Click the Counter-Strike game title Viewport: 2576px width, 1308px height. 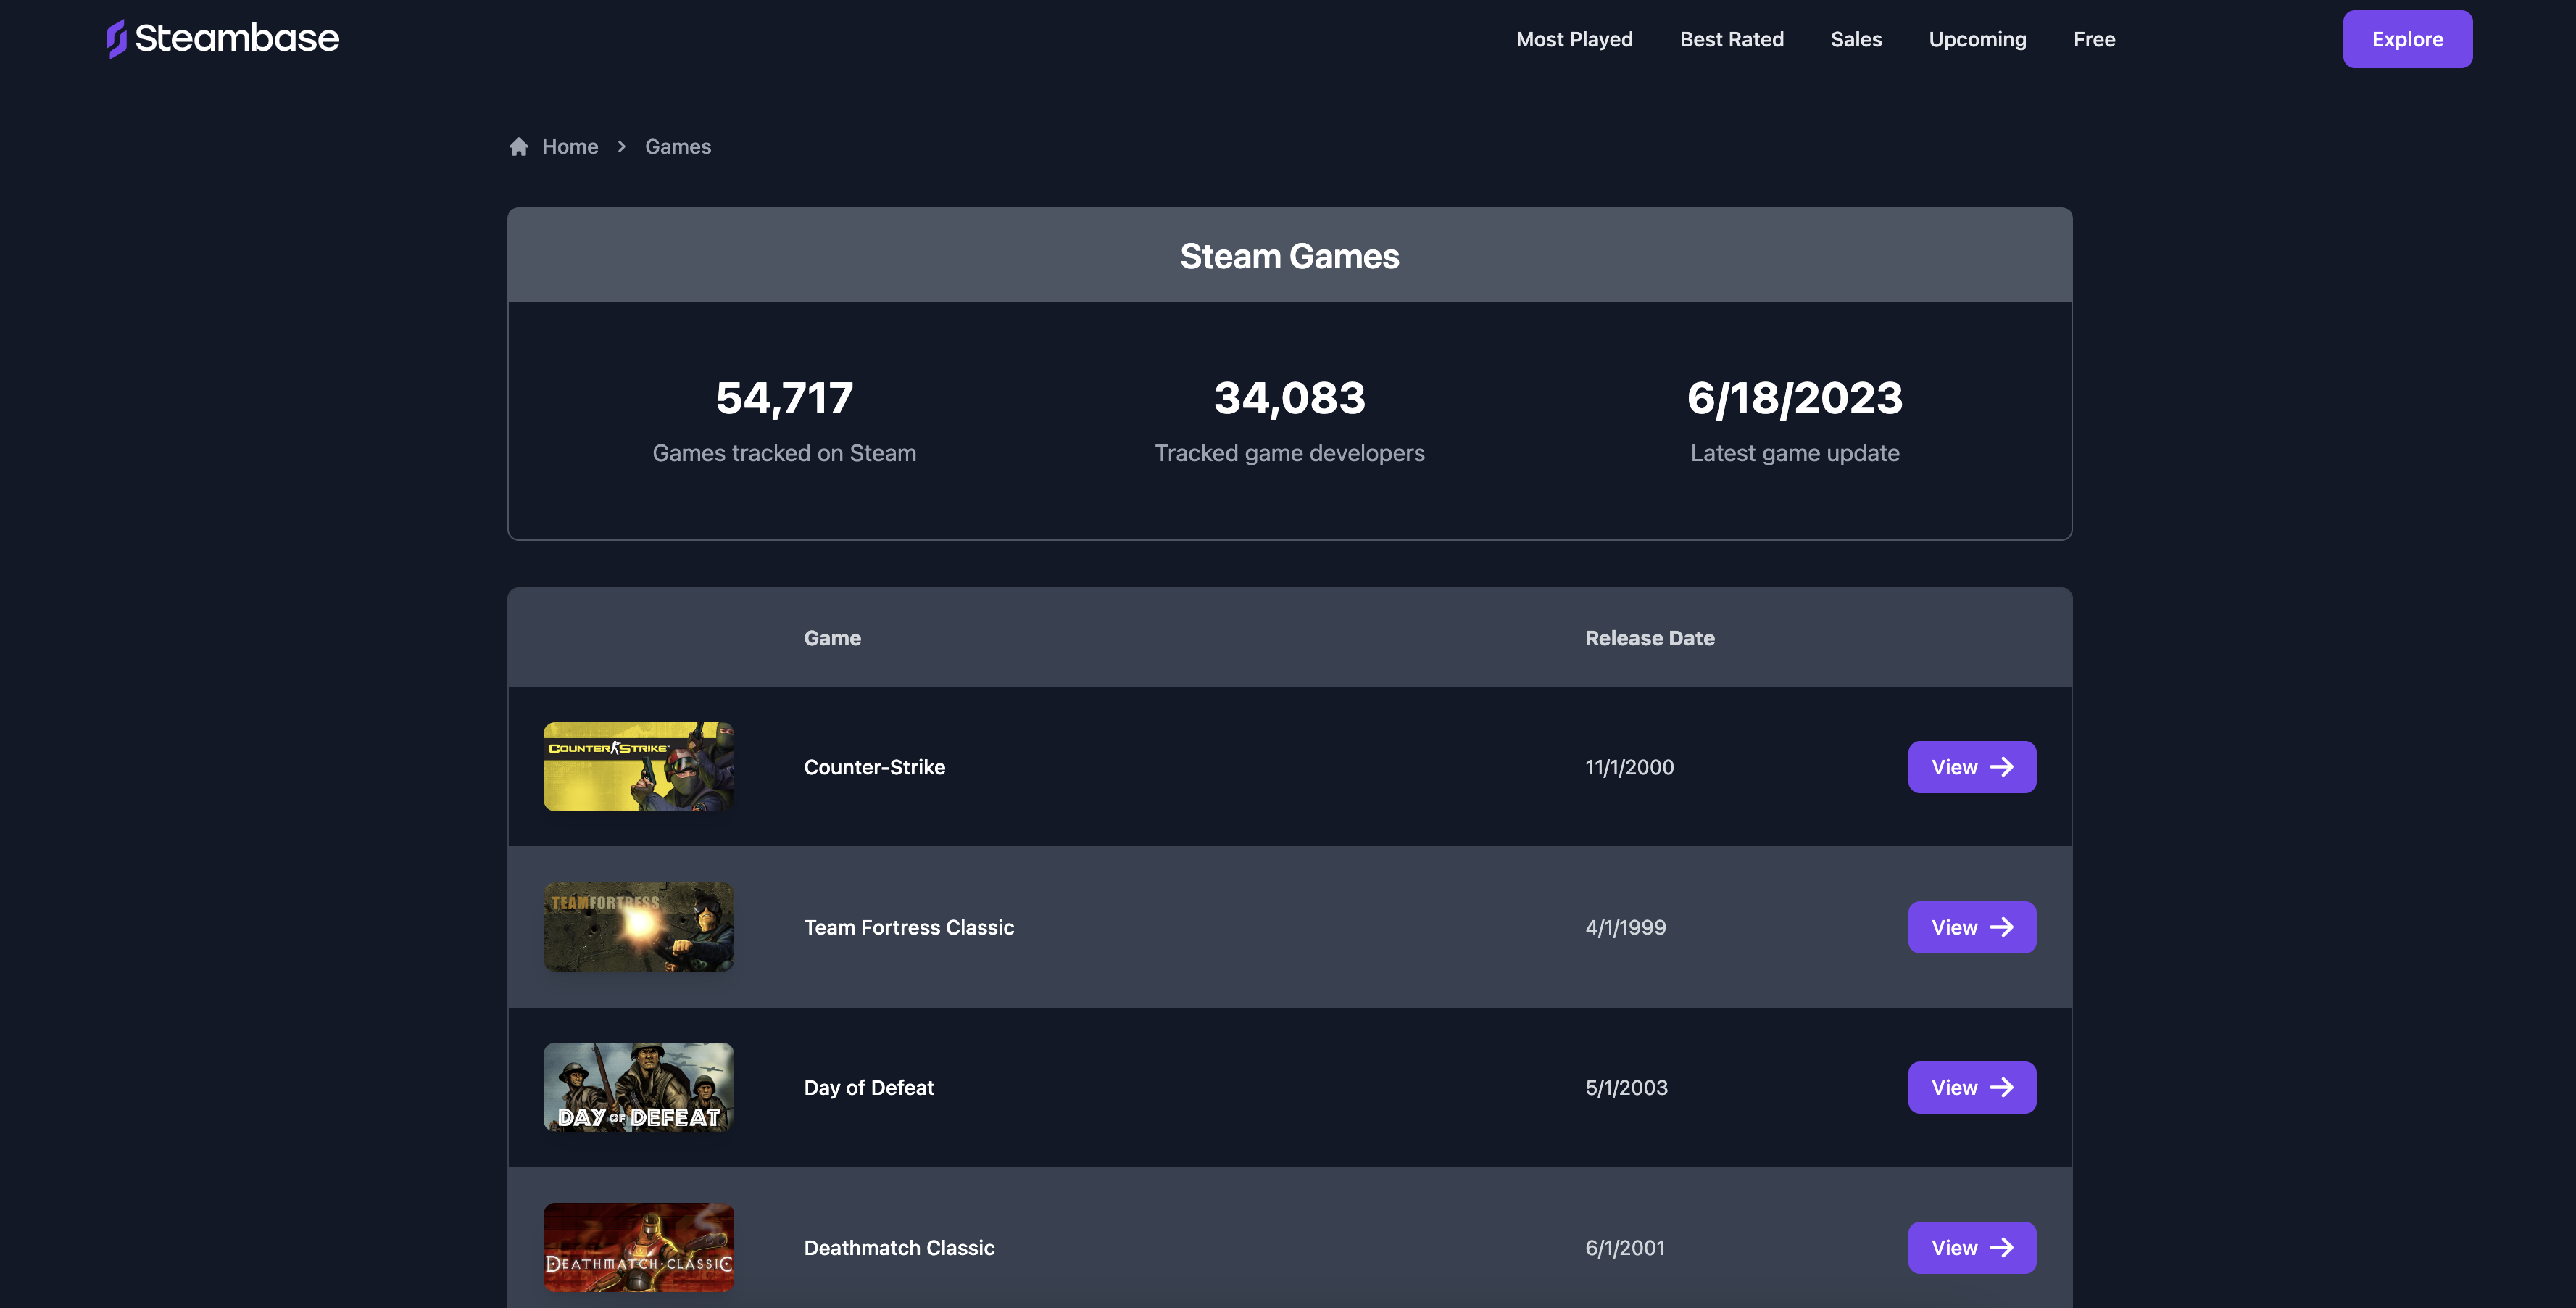point(874,767)
